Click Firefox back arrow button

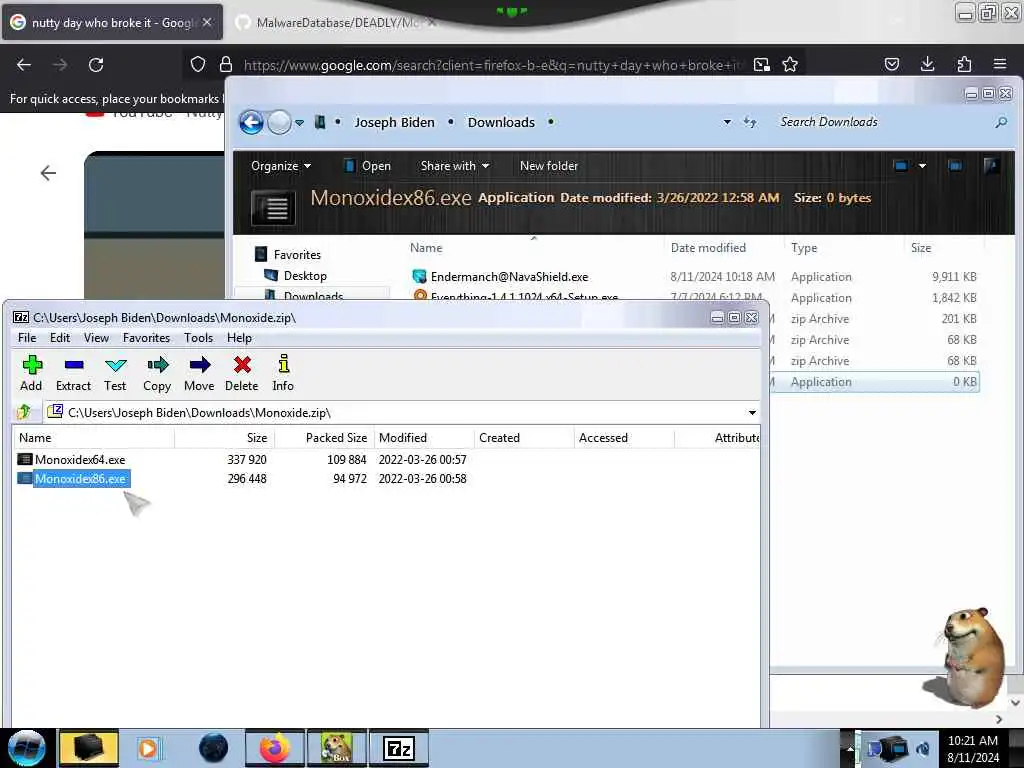(x=24, y=65)
